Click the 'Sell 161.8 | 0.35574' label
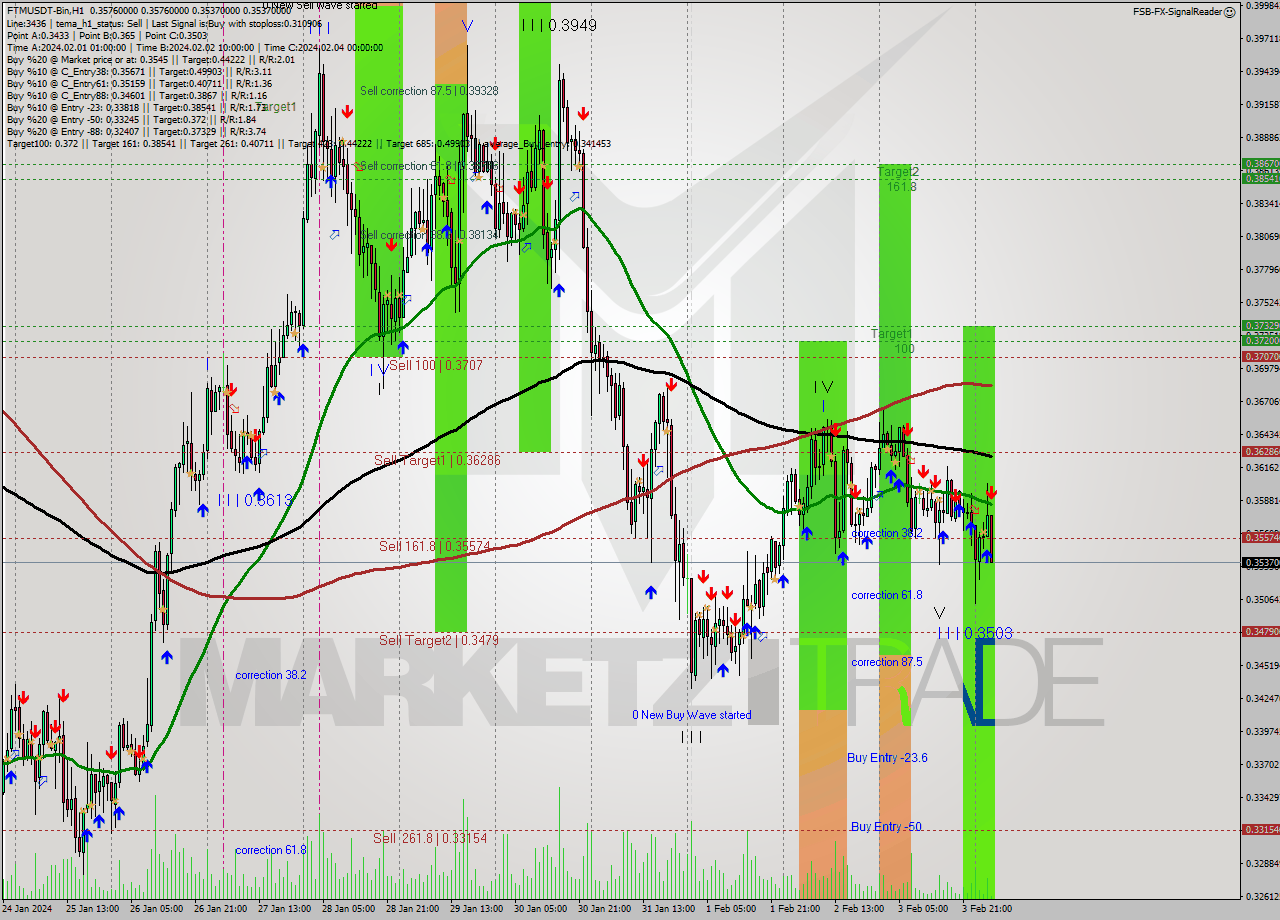The height and width of the screenshot is (920, 1280). click(434, 546)
